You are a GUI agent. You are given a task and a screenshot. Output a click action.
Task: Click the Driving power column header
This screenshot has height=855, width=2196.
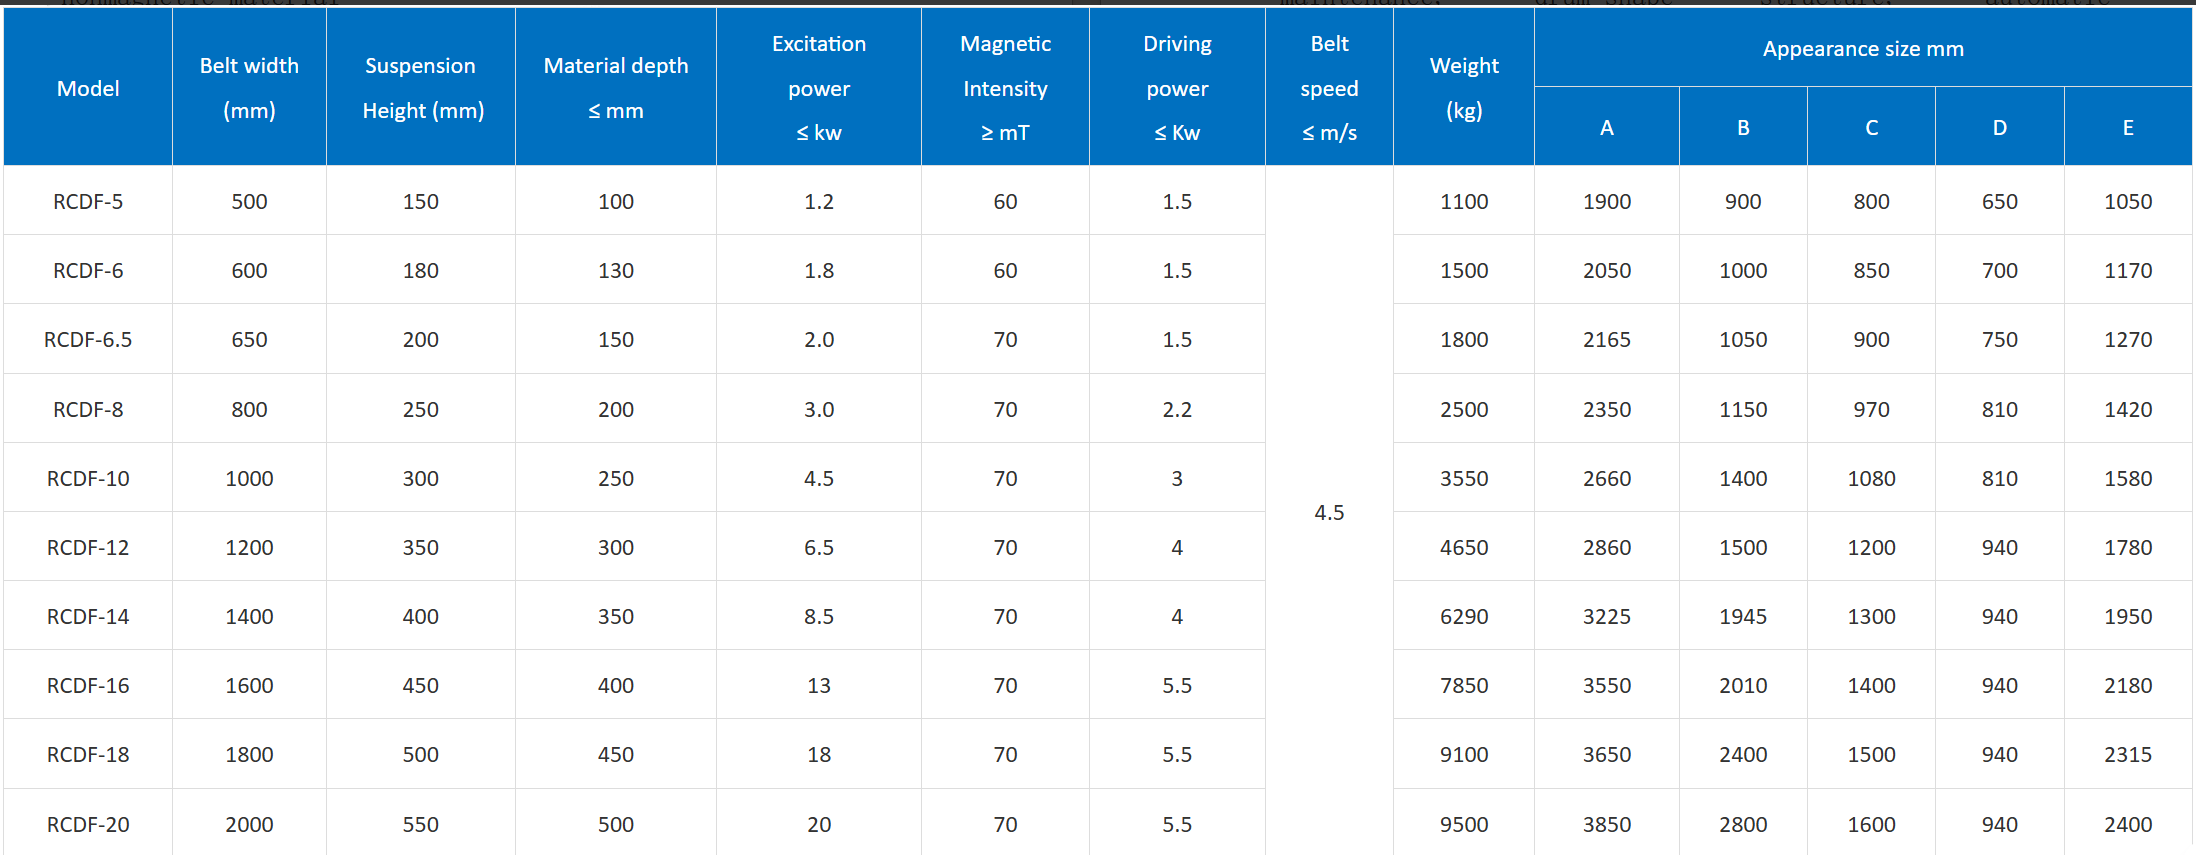pos(1177,88)
